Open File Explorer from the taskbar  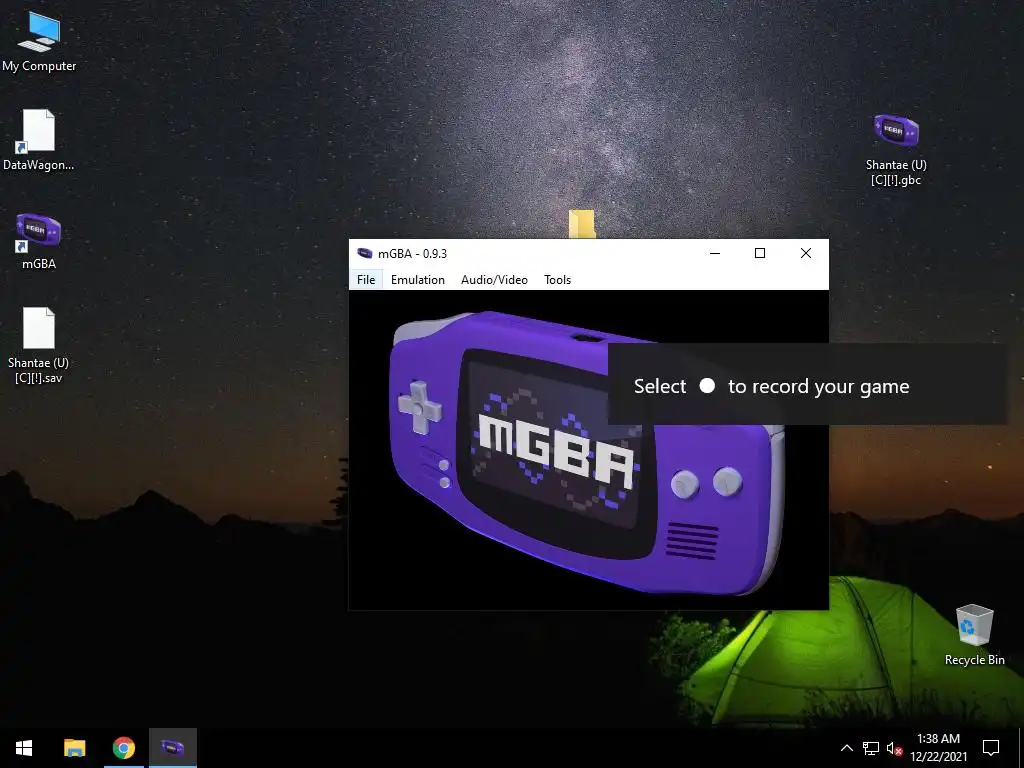click(x=74, y=748)
